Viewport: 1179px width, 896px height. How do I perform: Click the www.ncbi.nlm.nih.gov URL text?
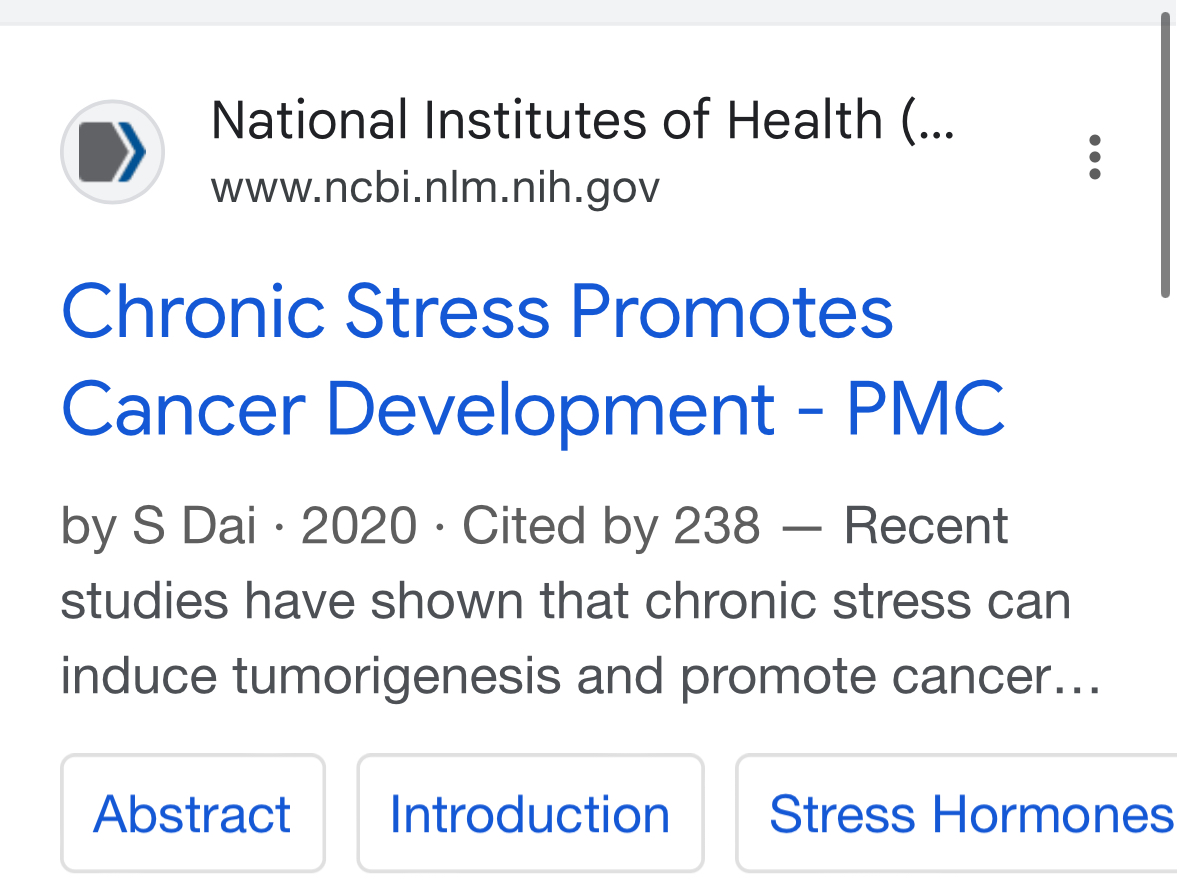pos(435,188)
